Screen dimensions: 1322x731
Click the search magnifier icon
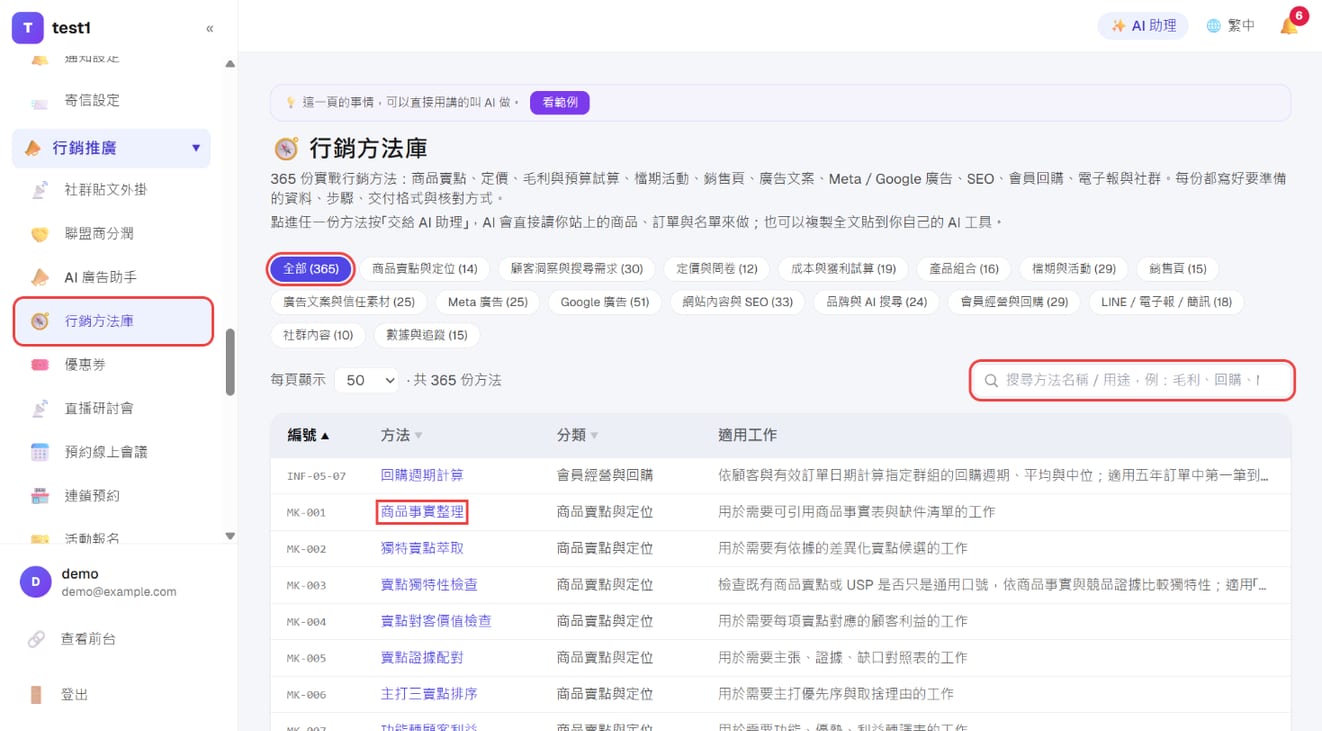tap(991, 381)
